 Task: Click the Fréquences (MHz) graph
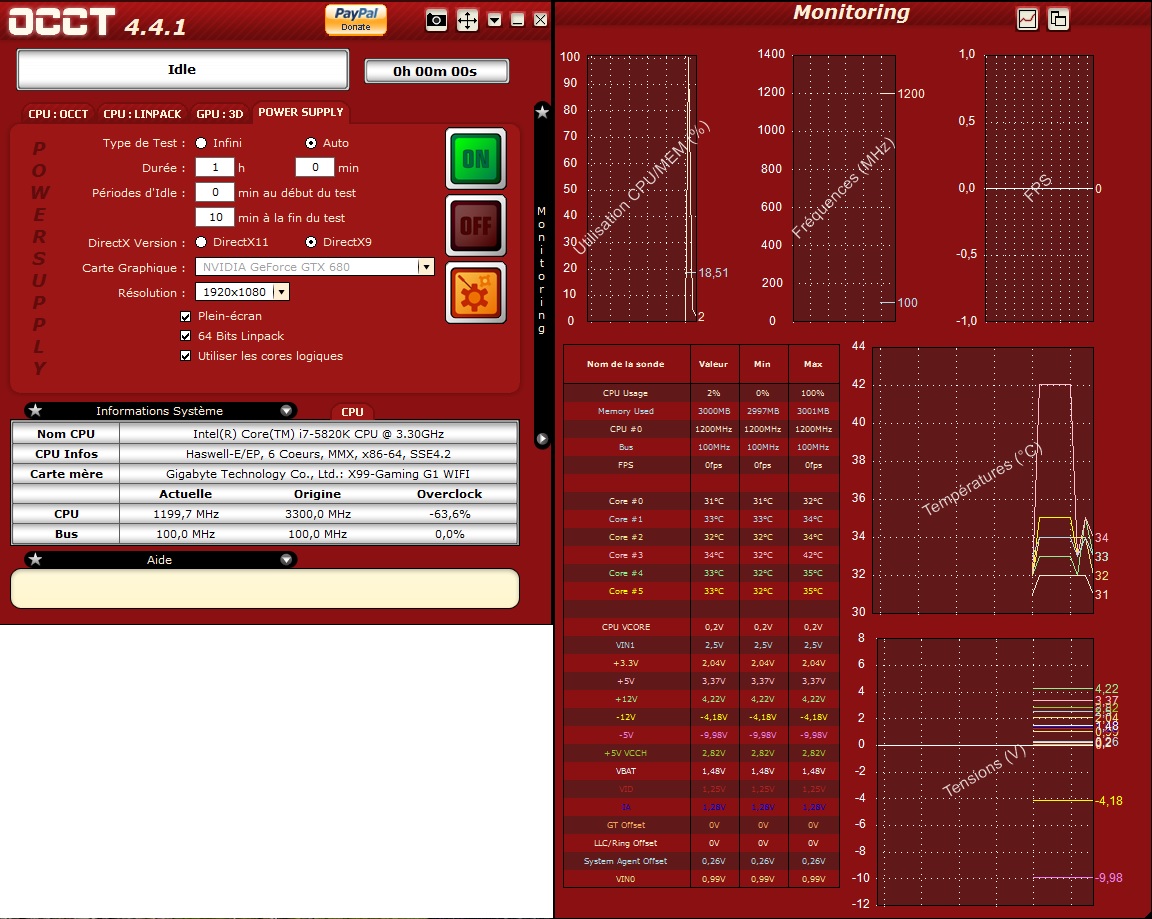(x=843, y=188)
